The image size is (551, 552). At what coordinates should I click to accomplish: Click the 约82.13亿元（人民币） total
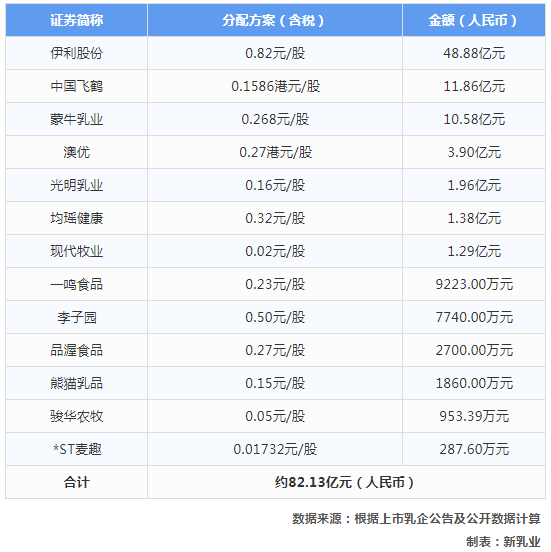coord(346,482)
